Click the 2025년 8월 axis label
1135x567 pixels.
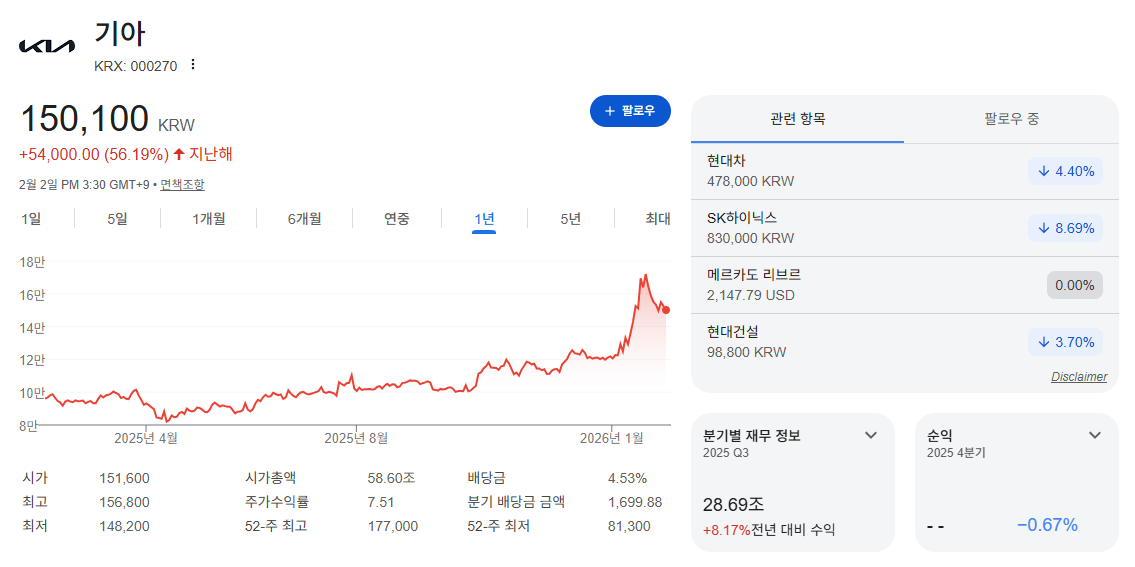point(356,438)
